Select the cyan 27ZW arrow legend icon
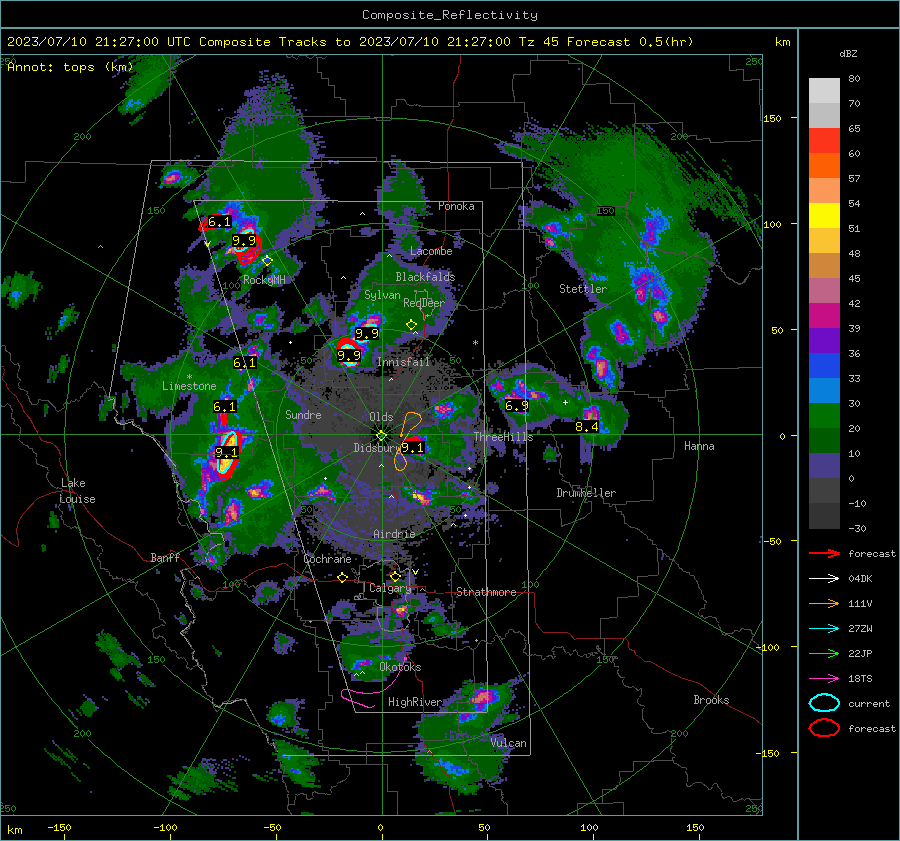900x841 pixels. click(x=824, y=629)
